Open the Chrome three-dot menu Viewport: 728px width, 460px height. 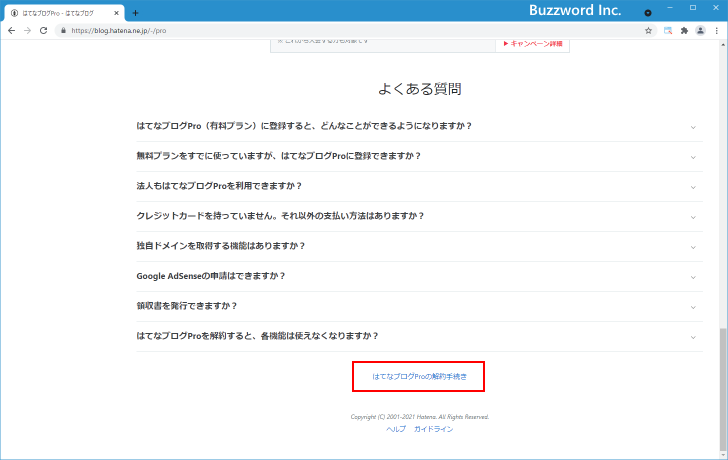(x=717, y=31)
